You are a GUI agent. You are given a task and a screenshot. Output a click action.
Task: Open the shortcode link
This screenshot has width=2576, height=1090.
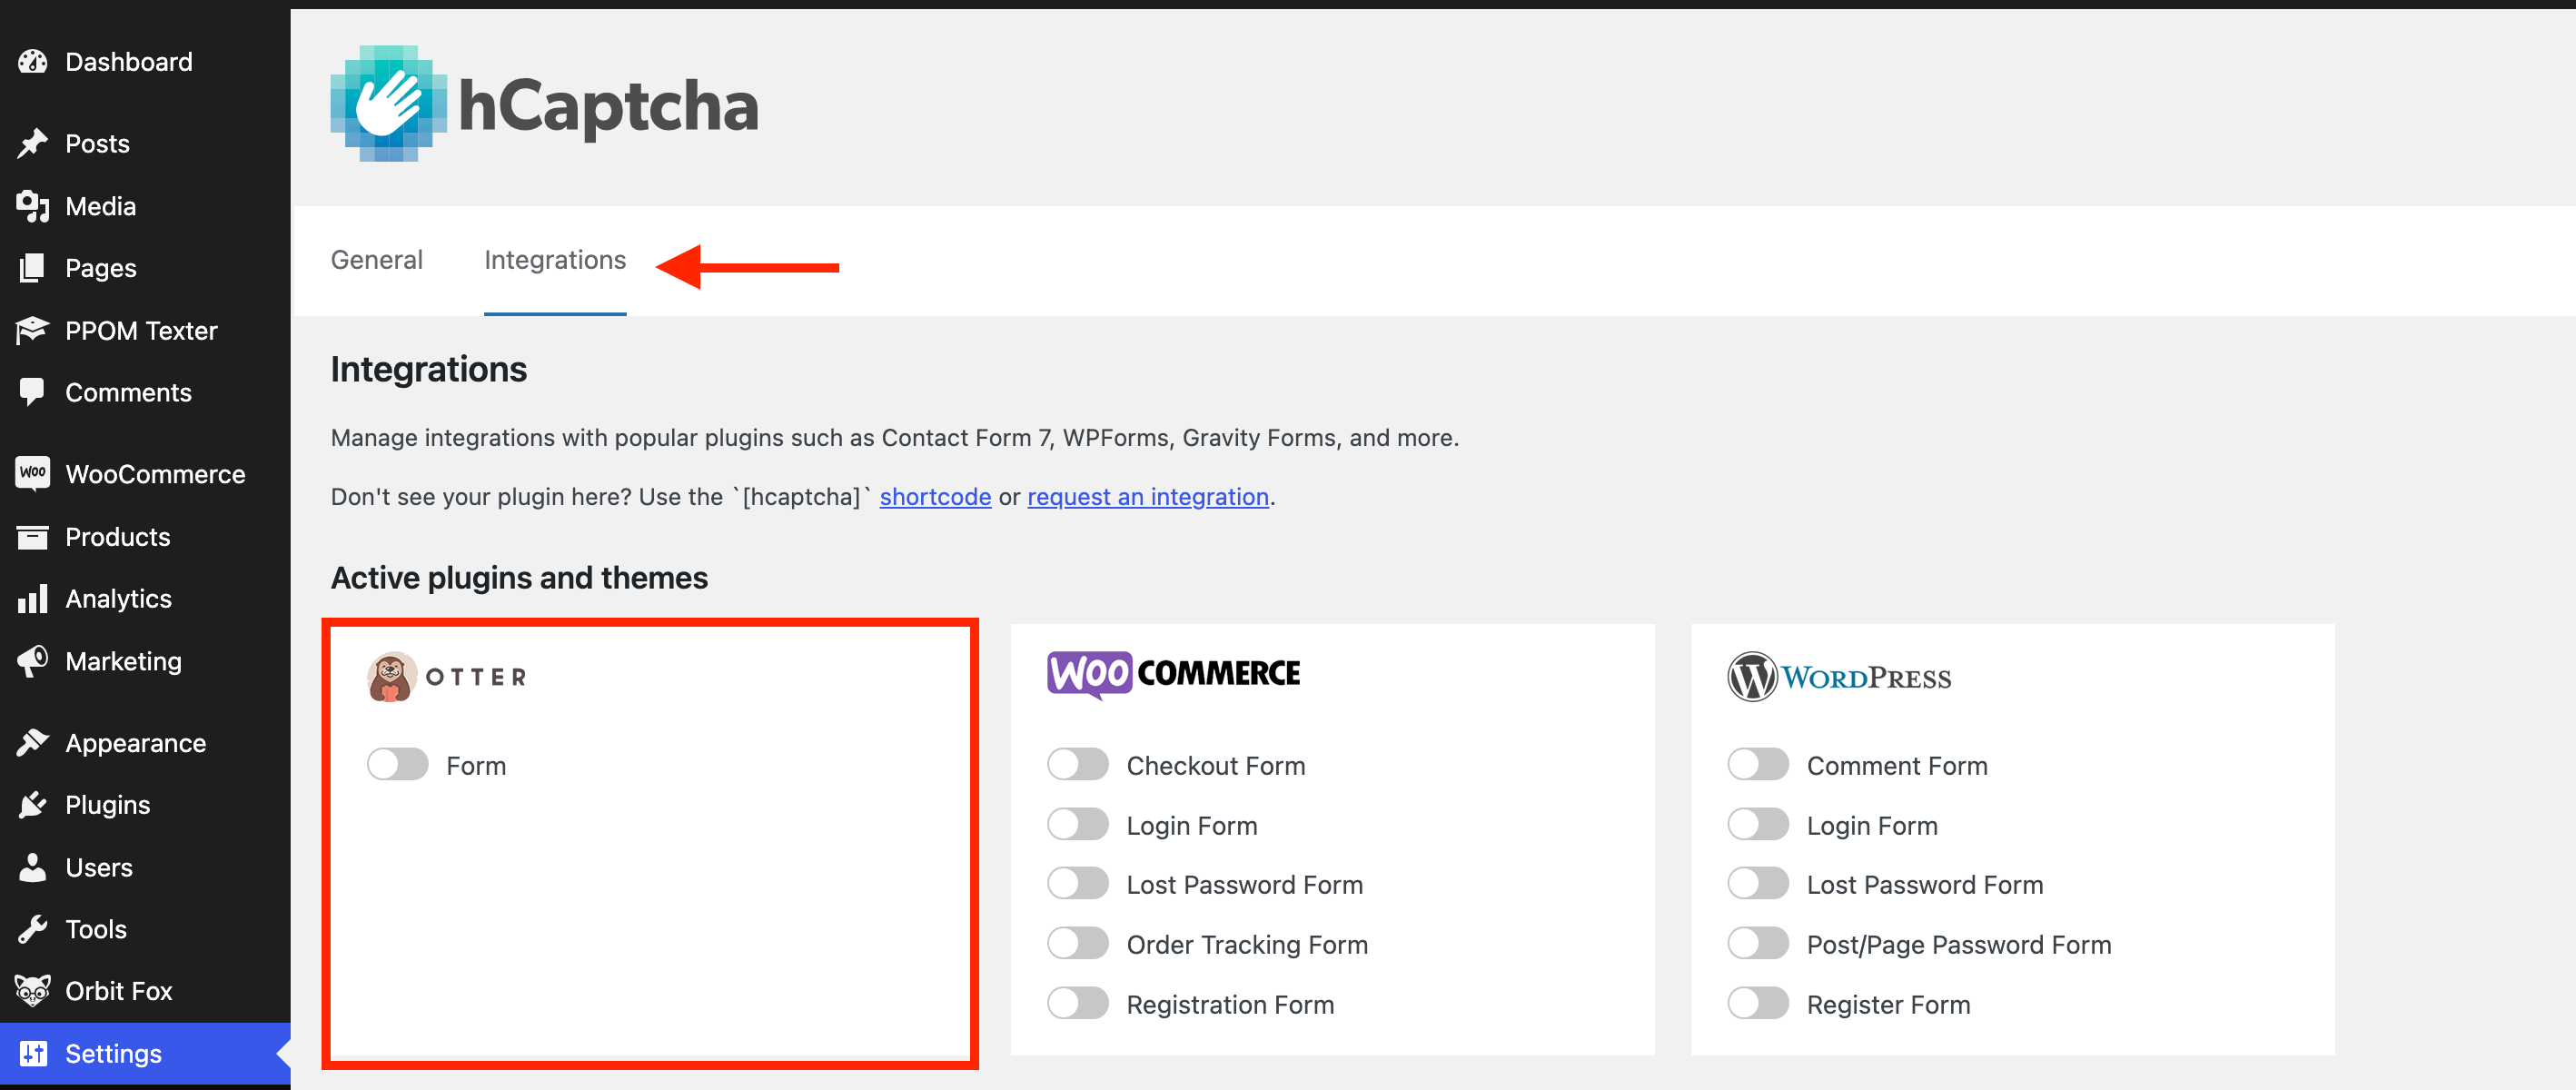935,497
